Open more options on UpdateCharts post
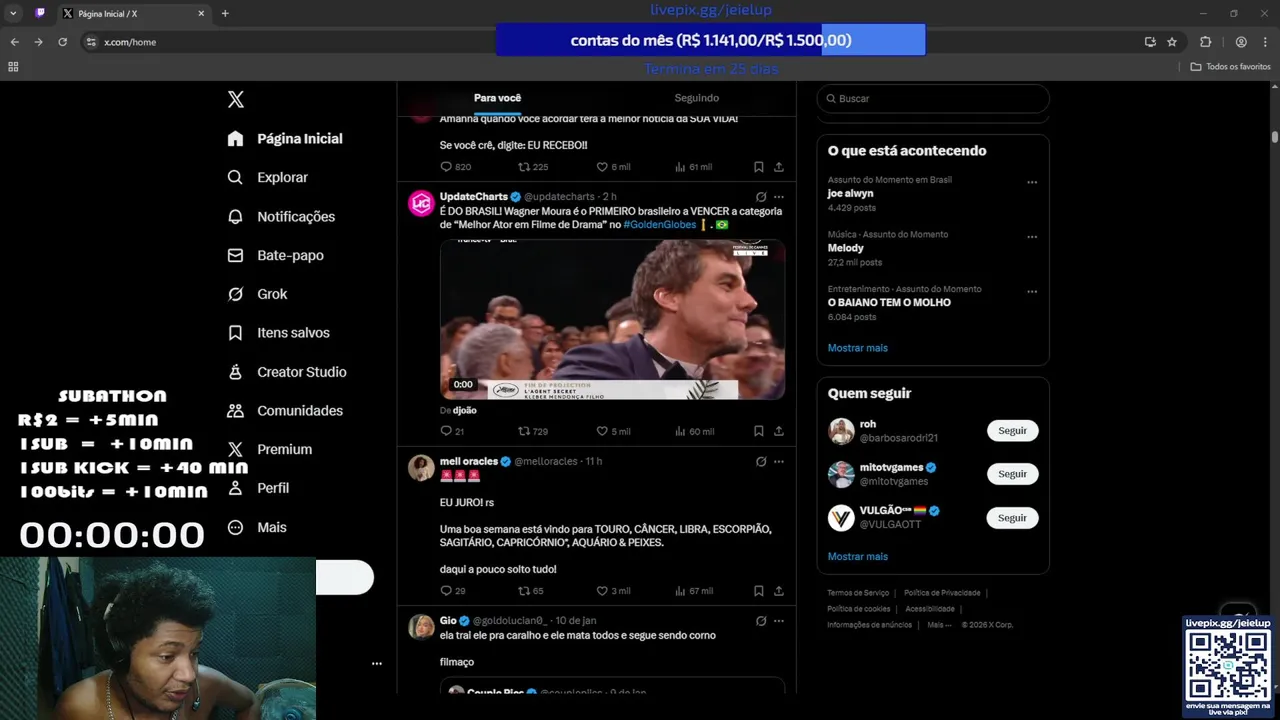Viewport: 1280px width, 720px height. [779, 197]
